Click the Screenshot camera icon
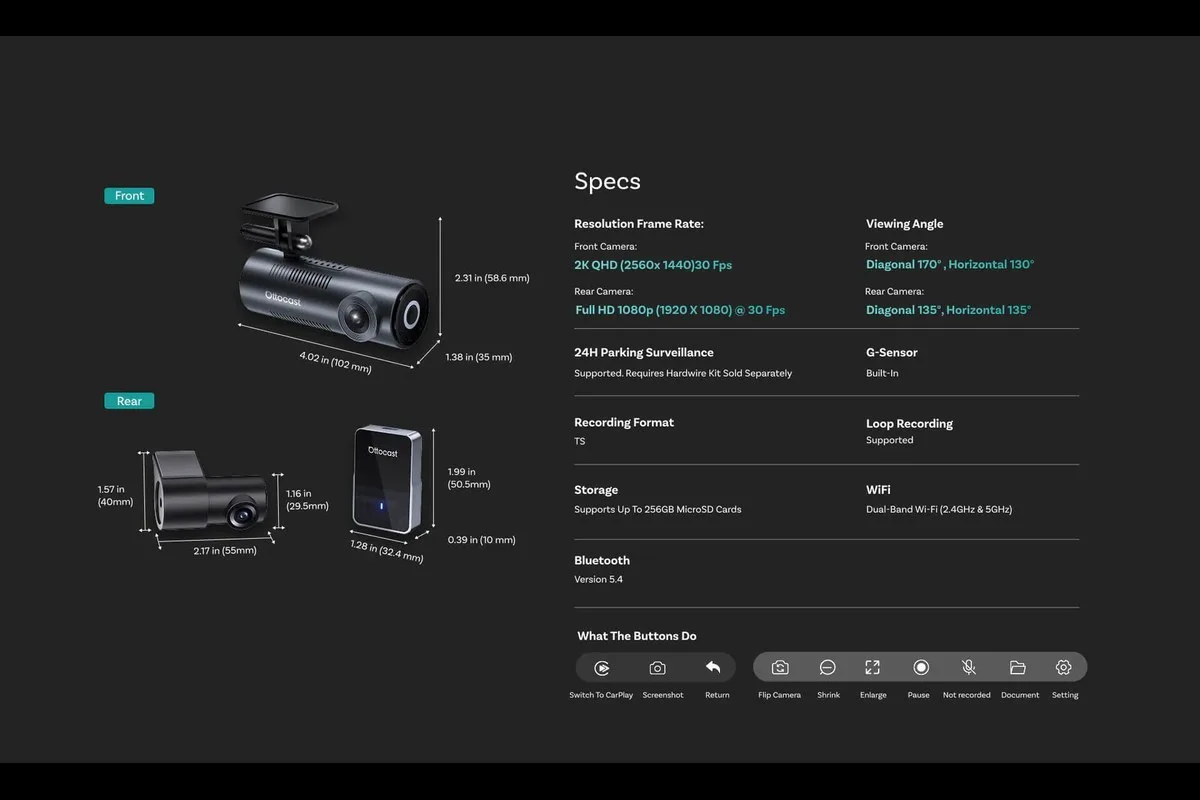 [x=657, y=668]
